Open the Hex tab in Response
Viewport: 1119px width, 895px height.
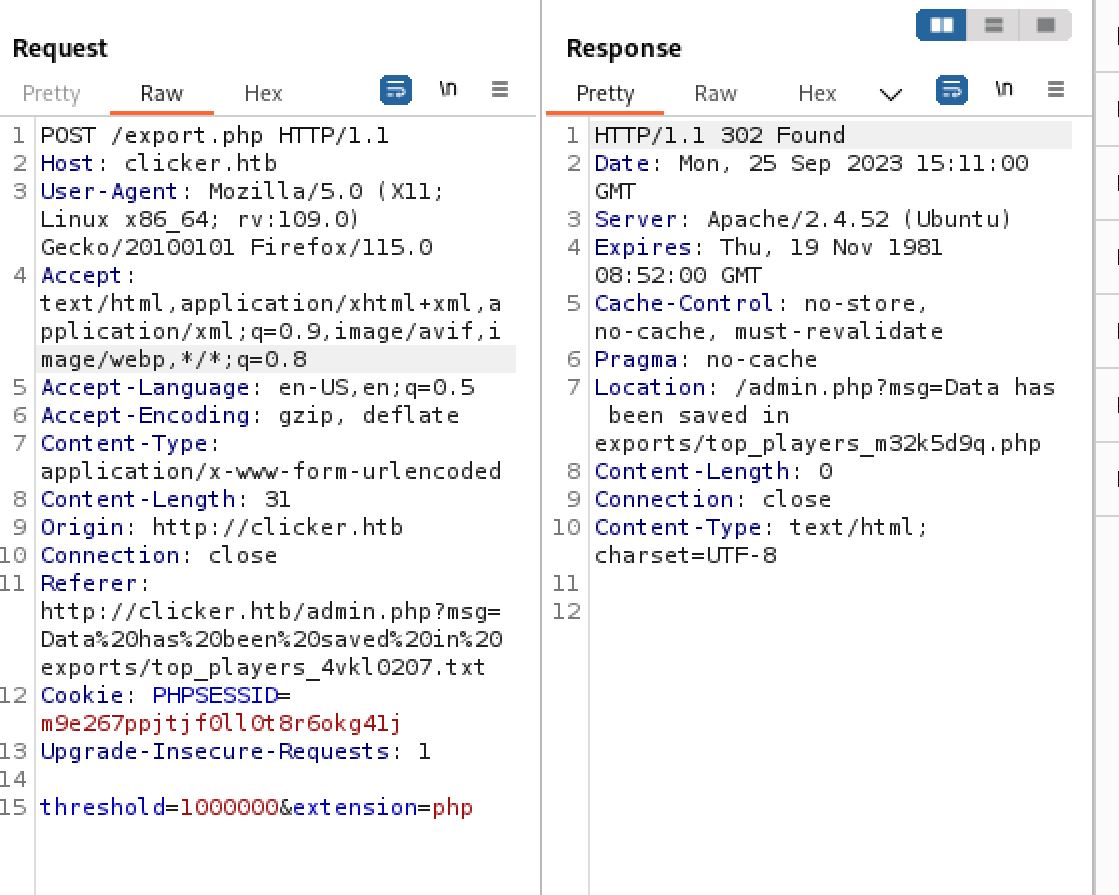817,93
